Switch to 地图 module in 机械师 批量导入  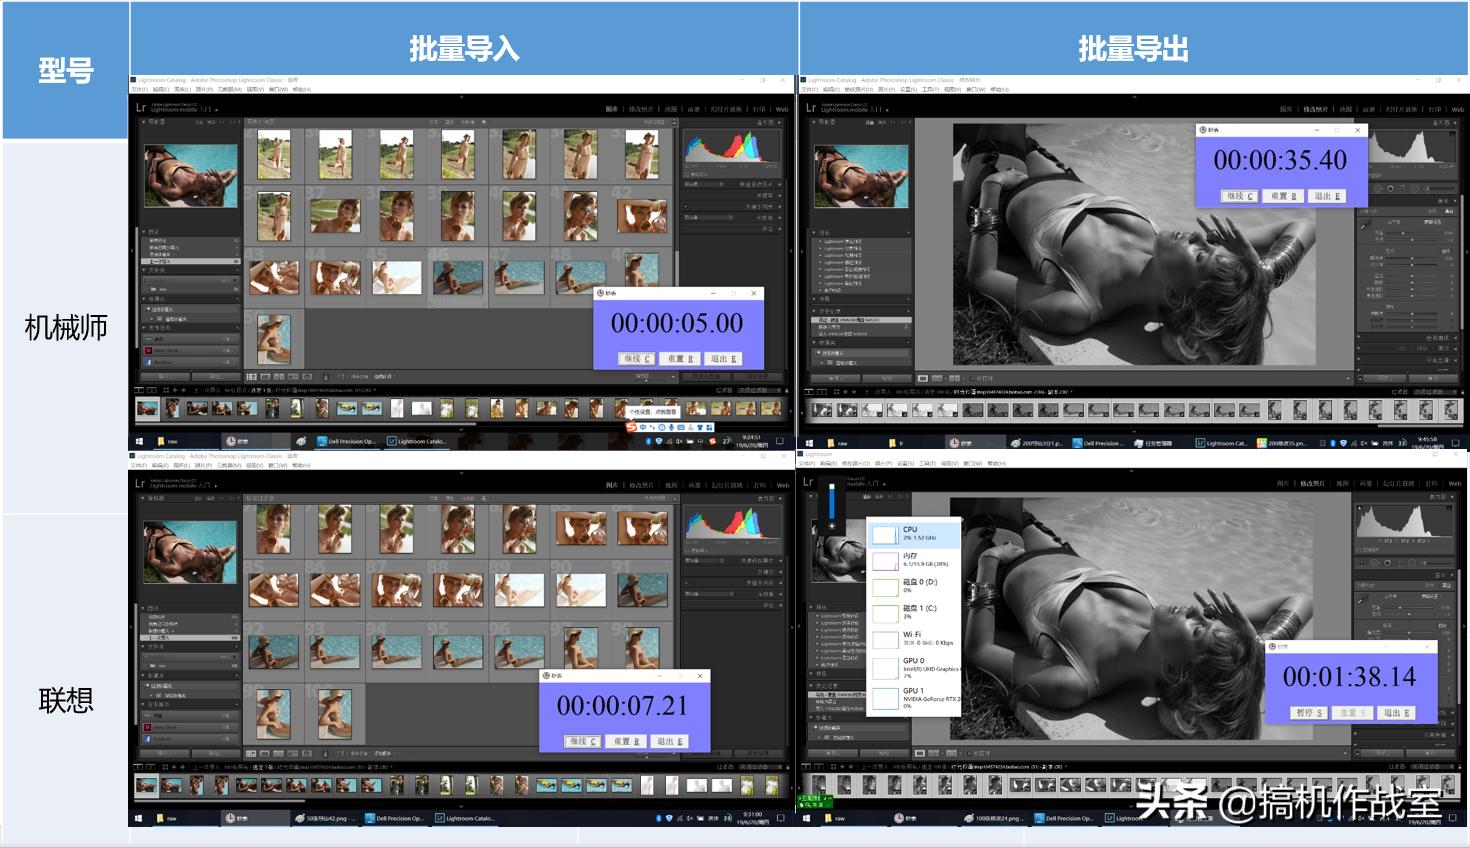[x=671, y=109]
